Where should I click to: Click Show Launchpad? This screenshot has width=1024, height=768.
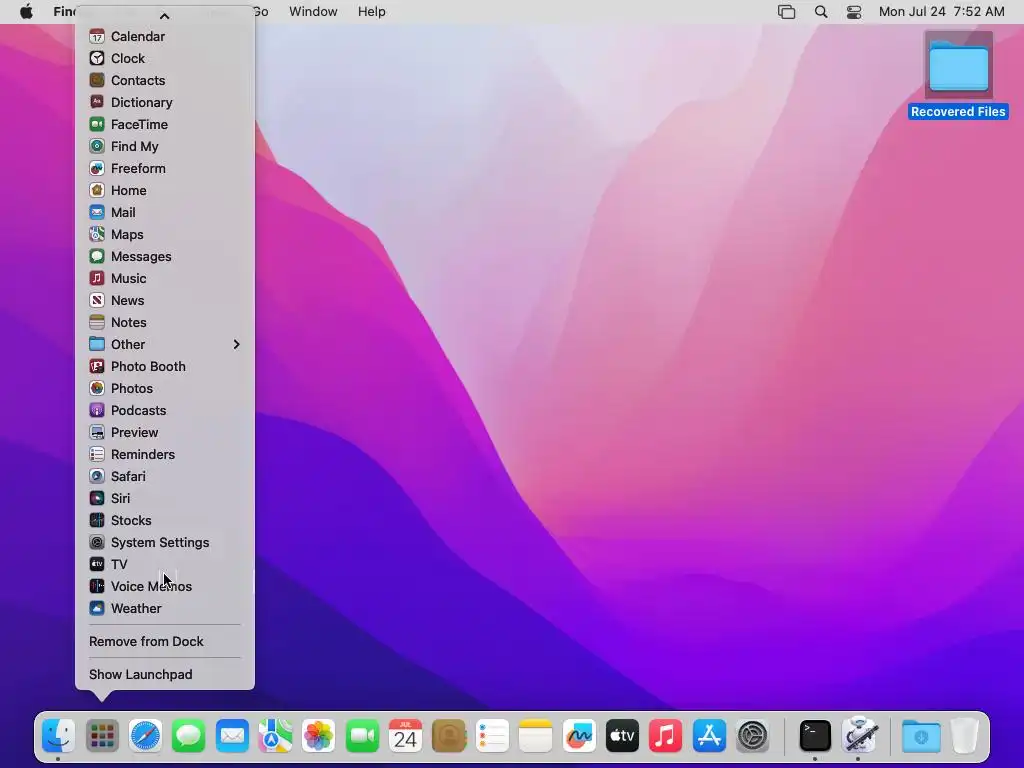[x=165, y=674]
